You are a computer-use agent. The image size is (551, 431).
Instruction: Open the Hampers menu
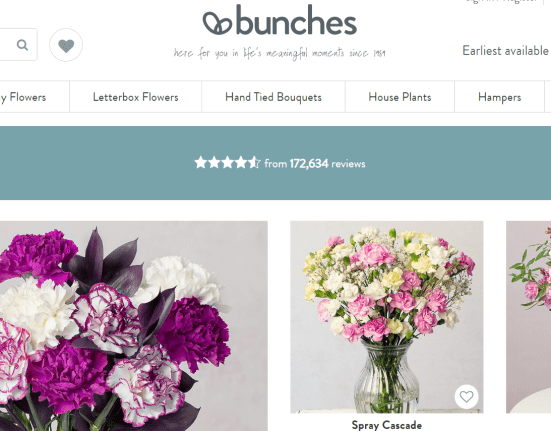[x=499, y=97]
